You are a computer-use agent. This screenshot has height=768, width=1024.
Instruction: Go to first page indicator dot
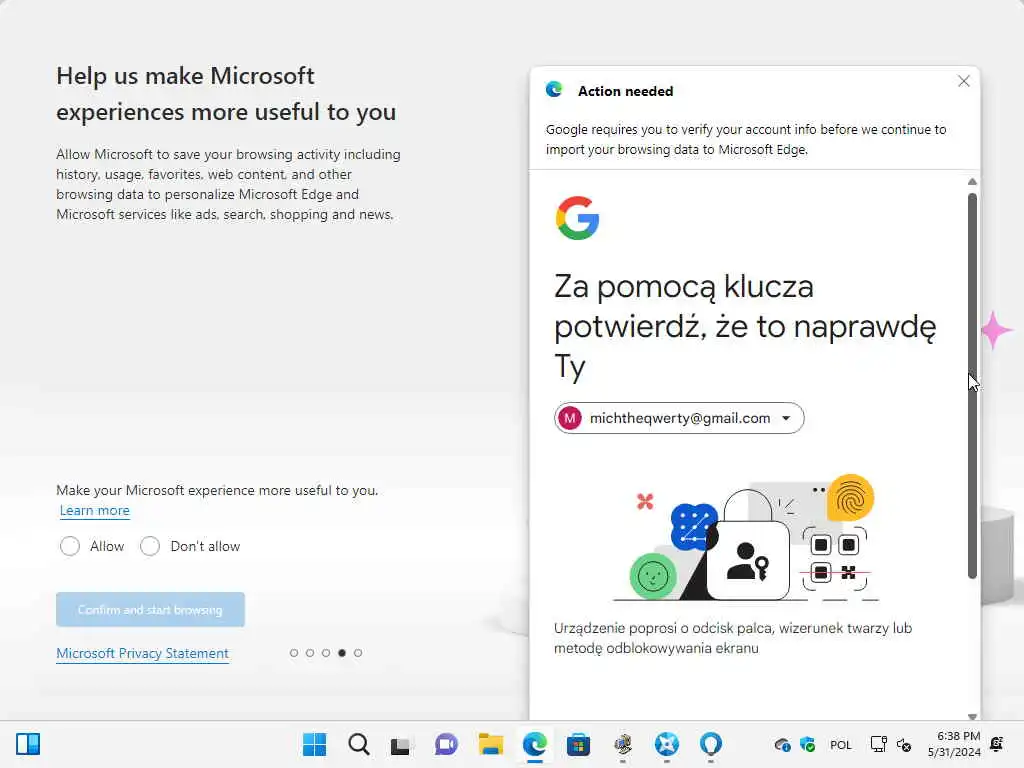click(294, 653)
